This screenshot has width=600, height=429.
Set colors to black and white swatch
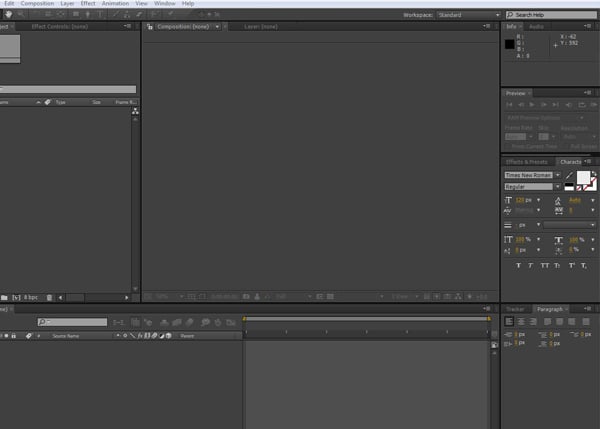click(569, 186)
